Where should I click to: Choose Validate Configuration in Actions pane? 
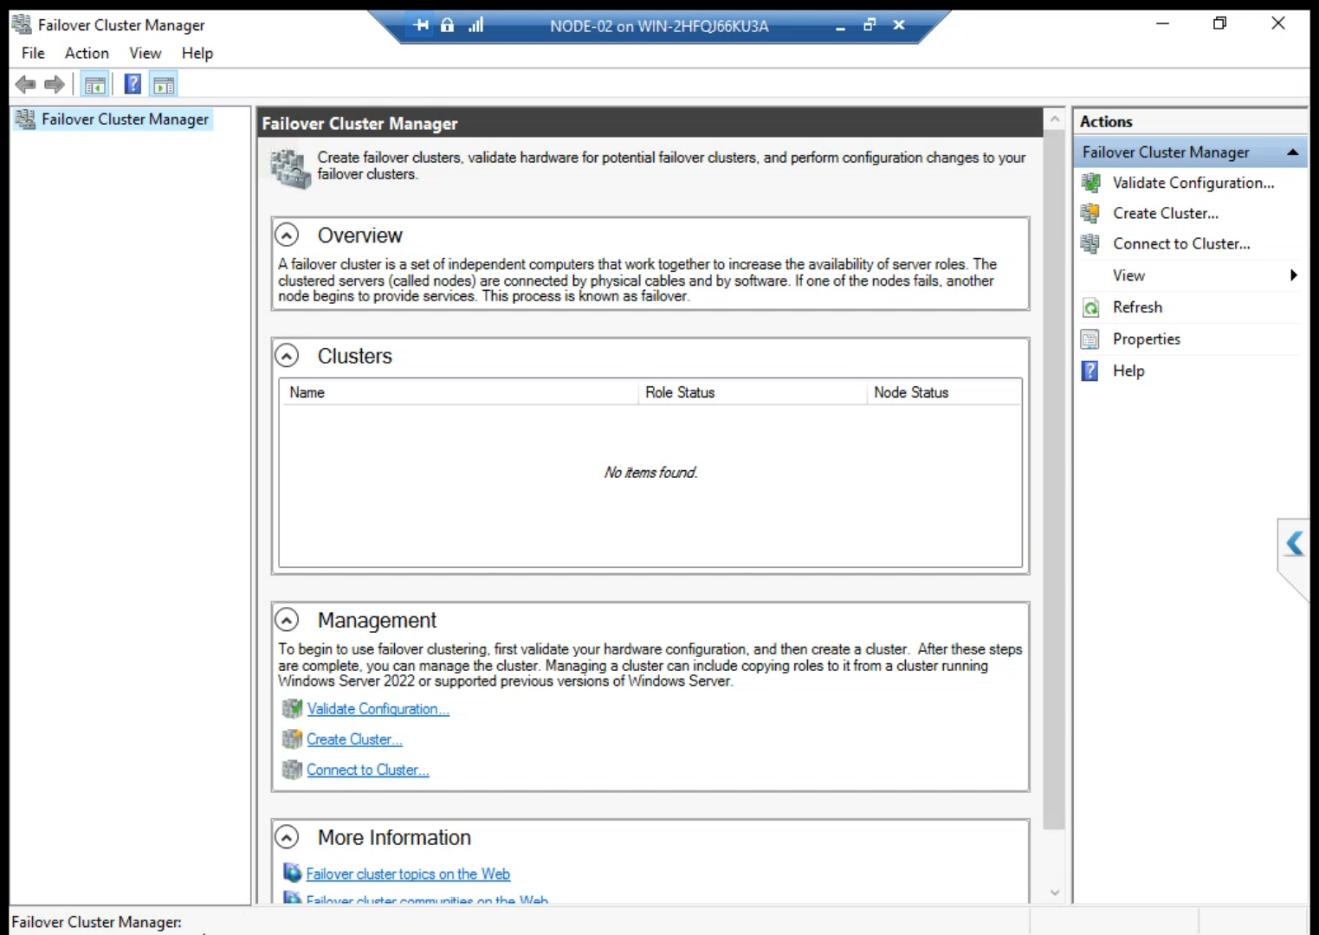click(1193, 183)
